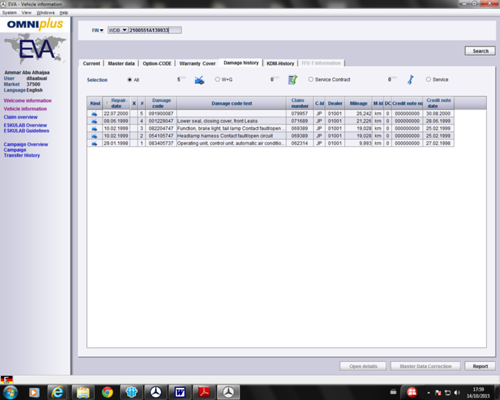Click the Service wrench icon

click(411, 80)
